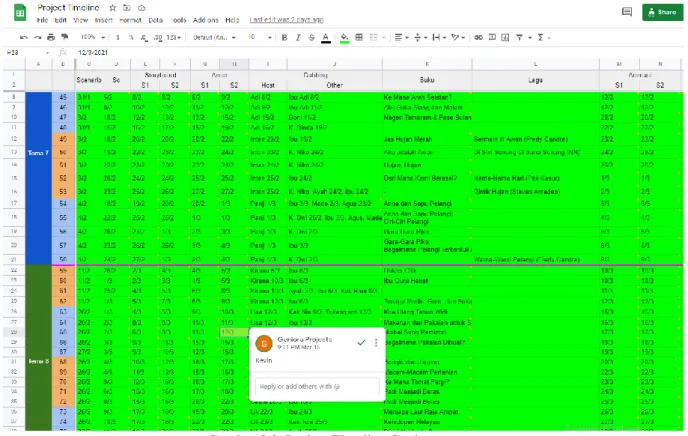Open the Data menu
The width and height of the screenshot is (688, 436).
click(x=155, y=20)
